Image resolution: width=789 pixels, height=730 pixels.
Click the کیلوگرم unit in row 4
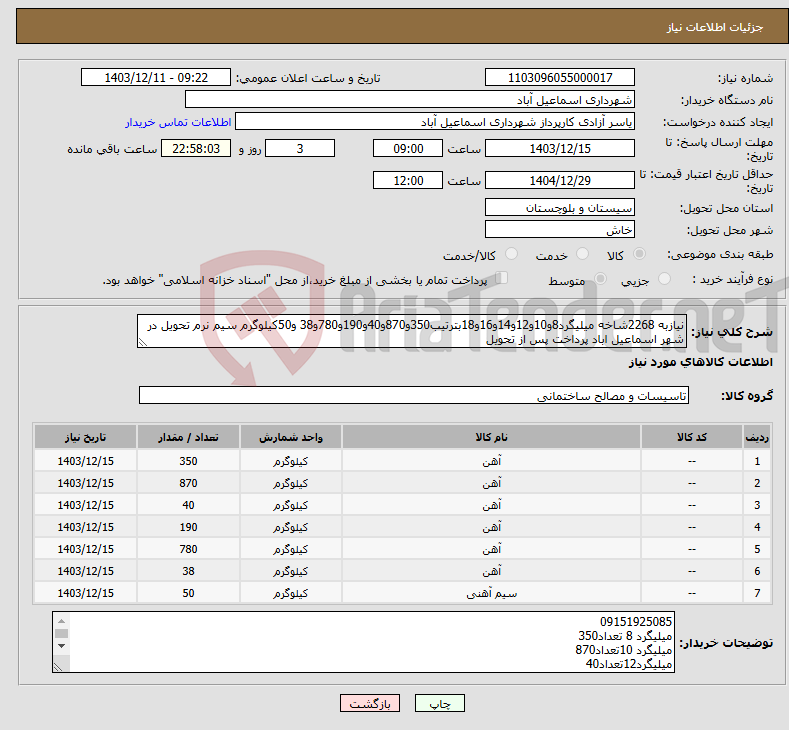(x=290, y=527)
